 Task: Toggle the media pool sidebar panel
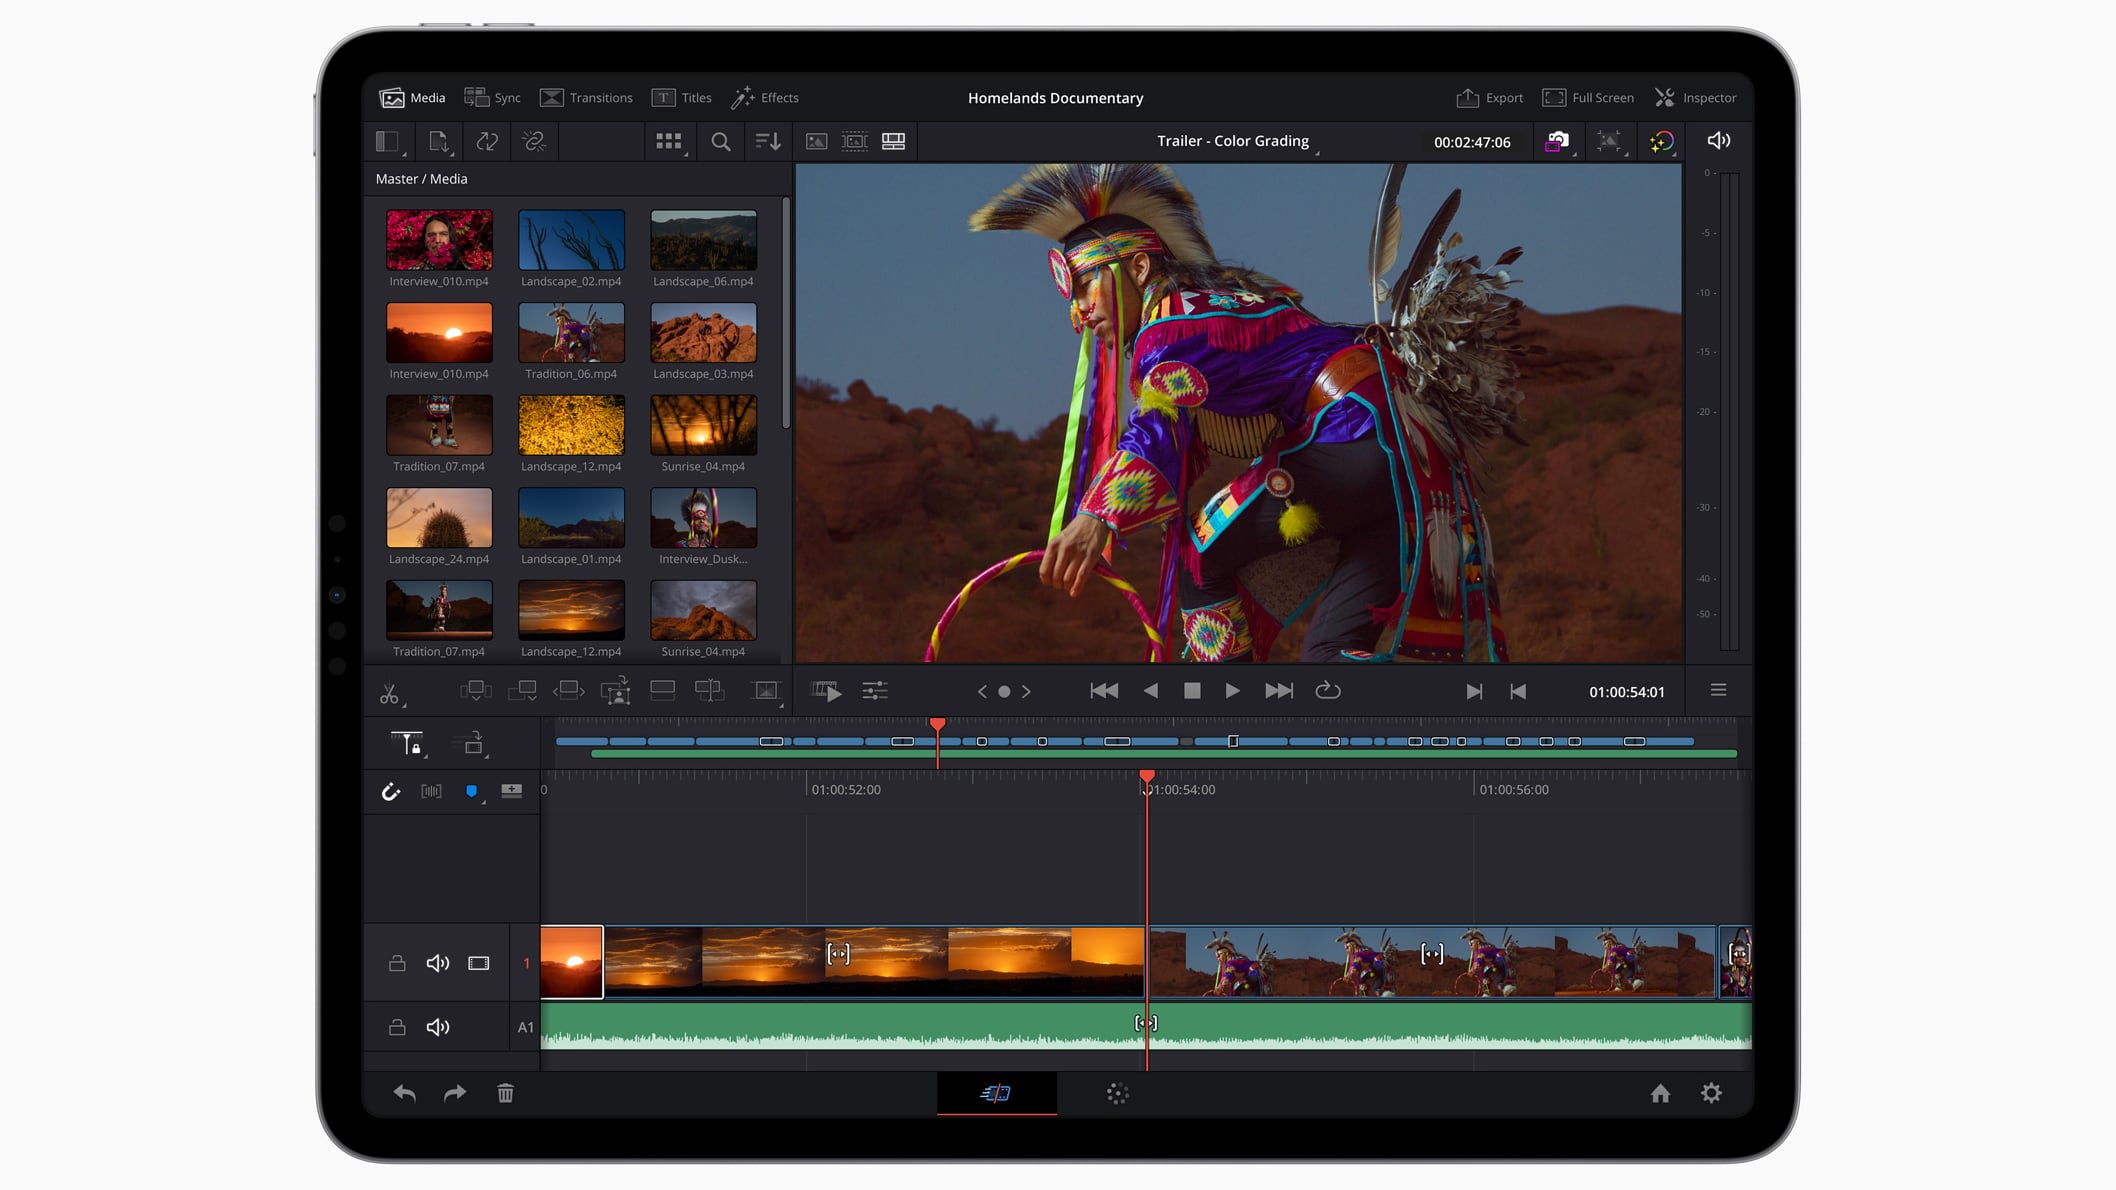tap(388, 141)
